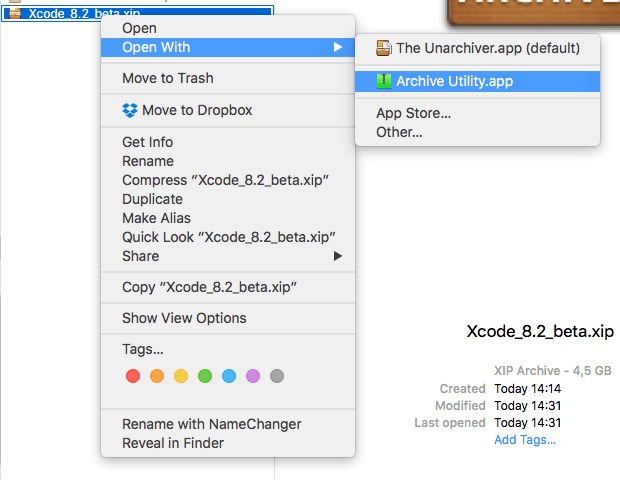Choose Show View Options
The height and width of the screenshot is (480, 620).
[x=228, y=318]
